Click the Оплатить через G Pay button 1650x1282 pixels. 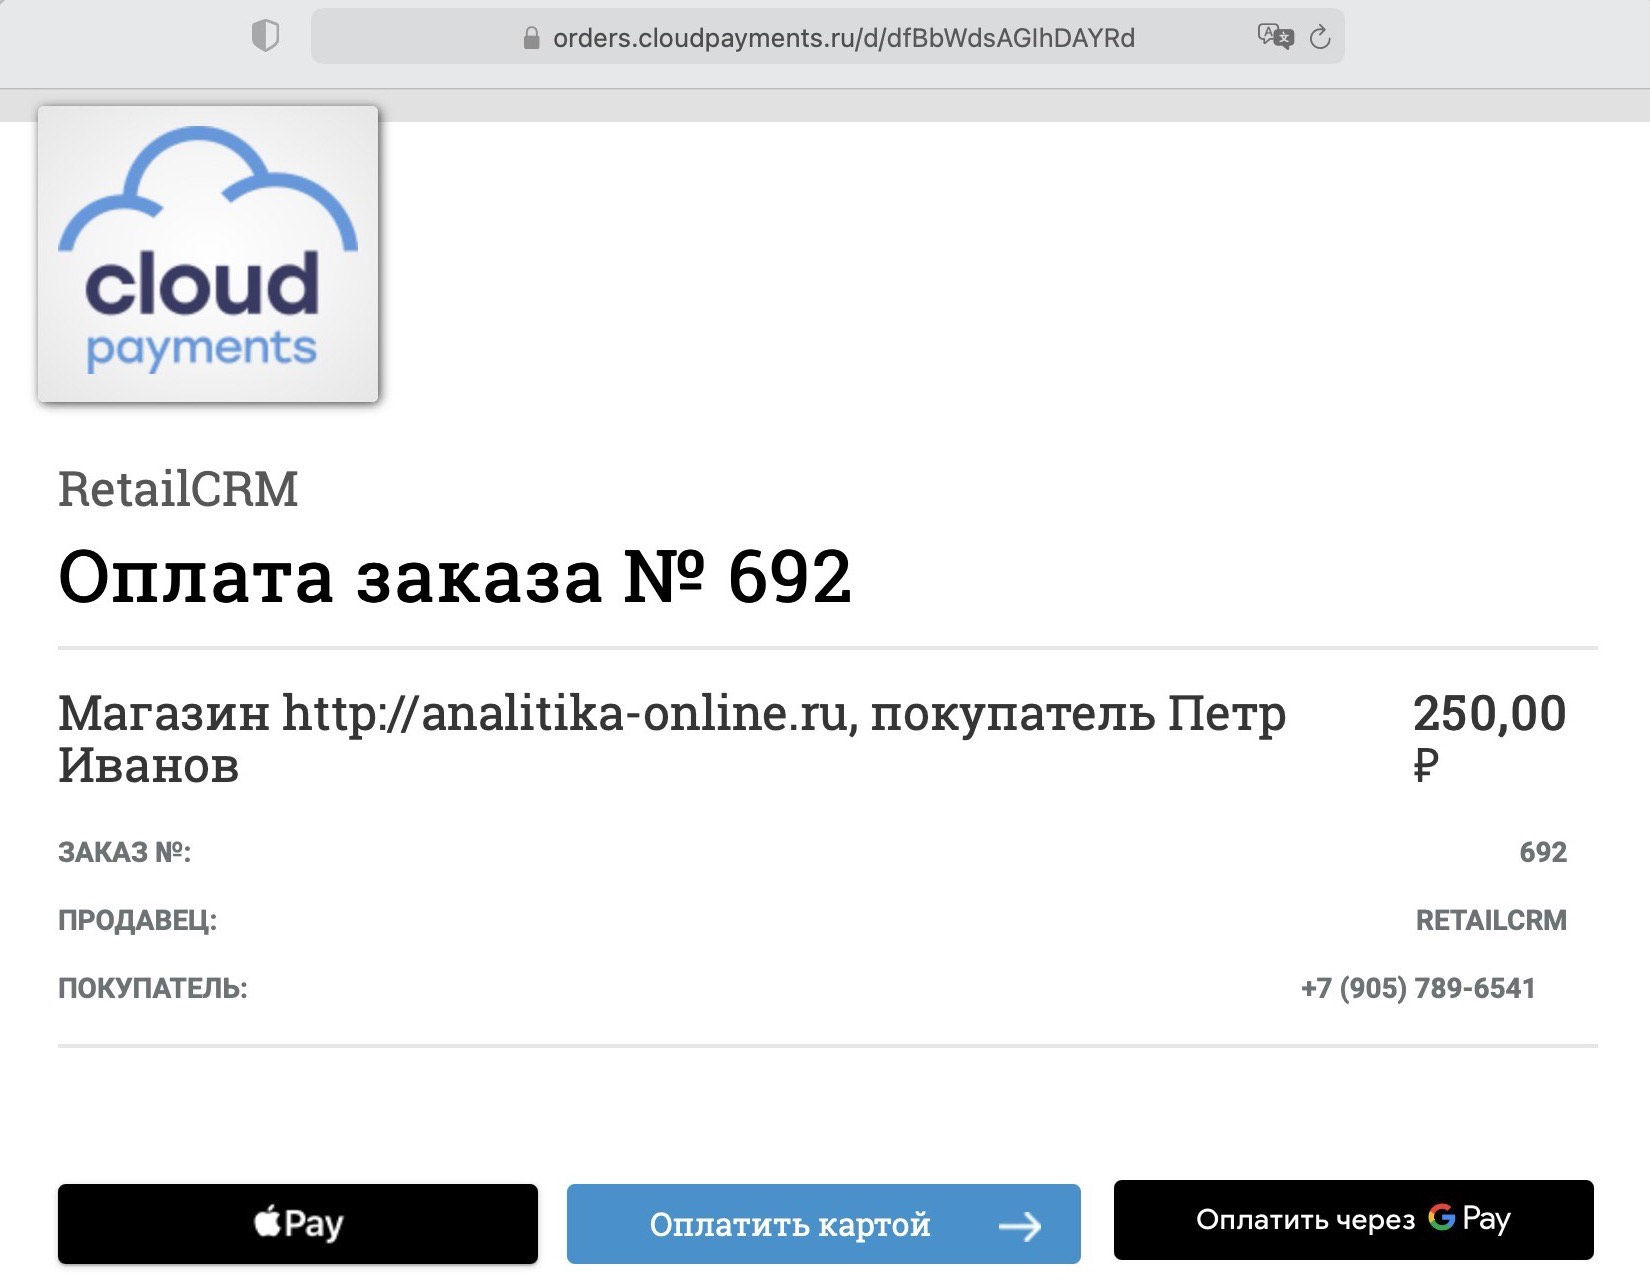1353,1219
